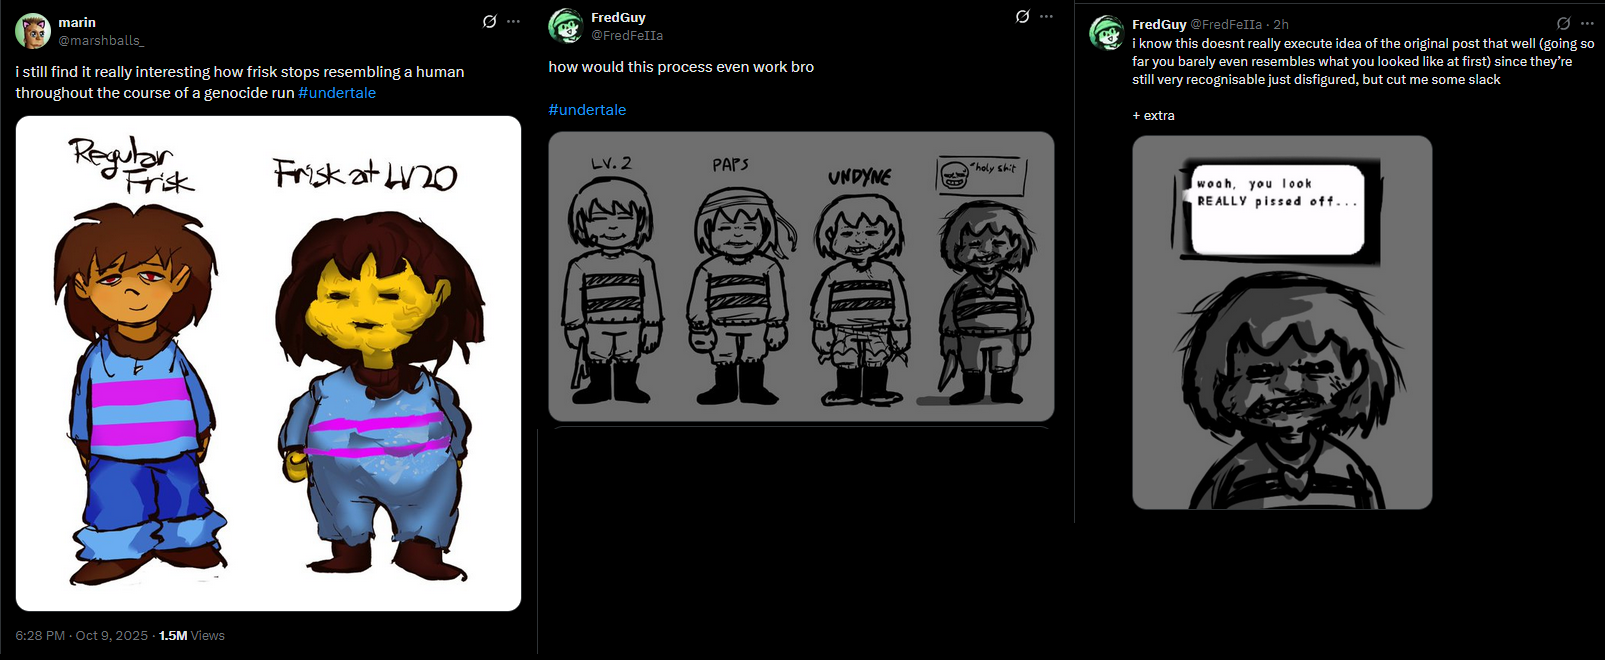Screen dimensions: 1605x660
Task: Click FredGuy's avatar in the right reply
Action: click(1106, 33)
